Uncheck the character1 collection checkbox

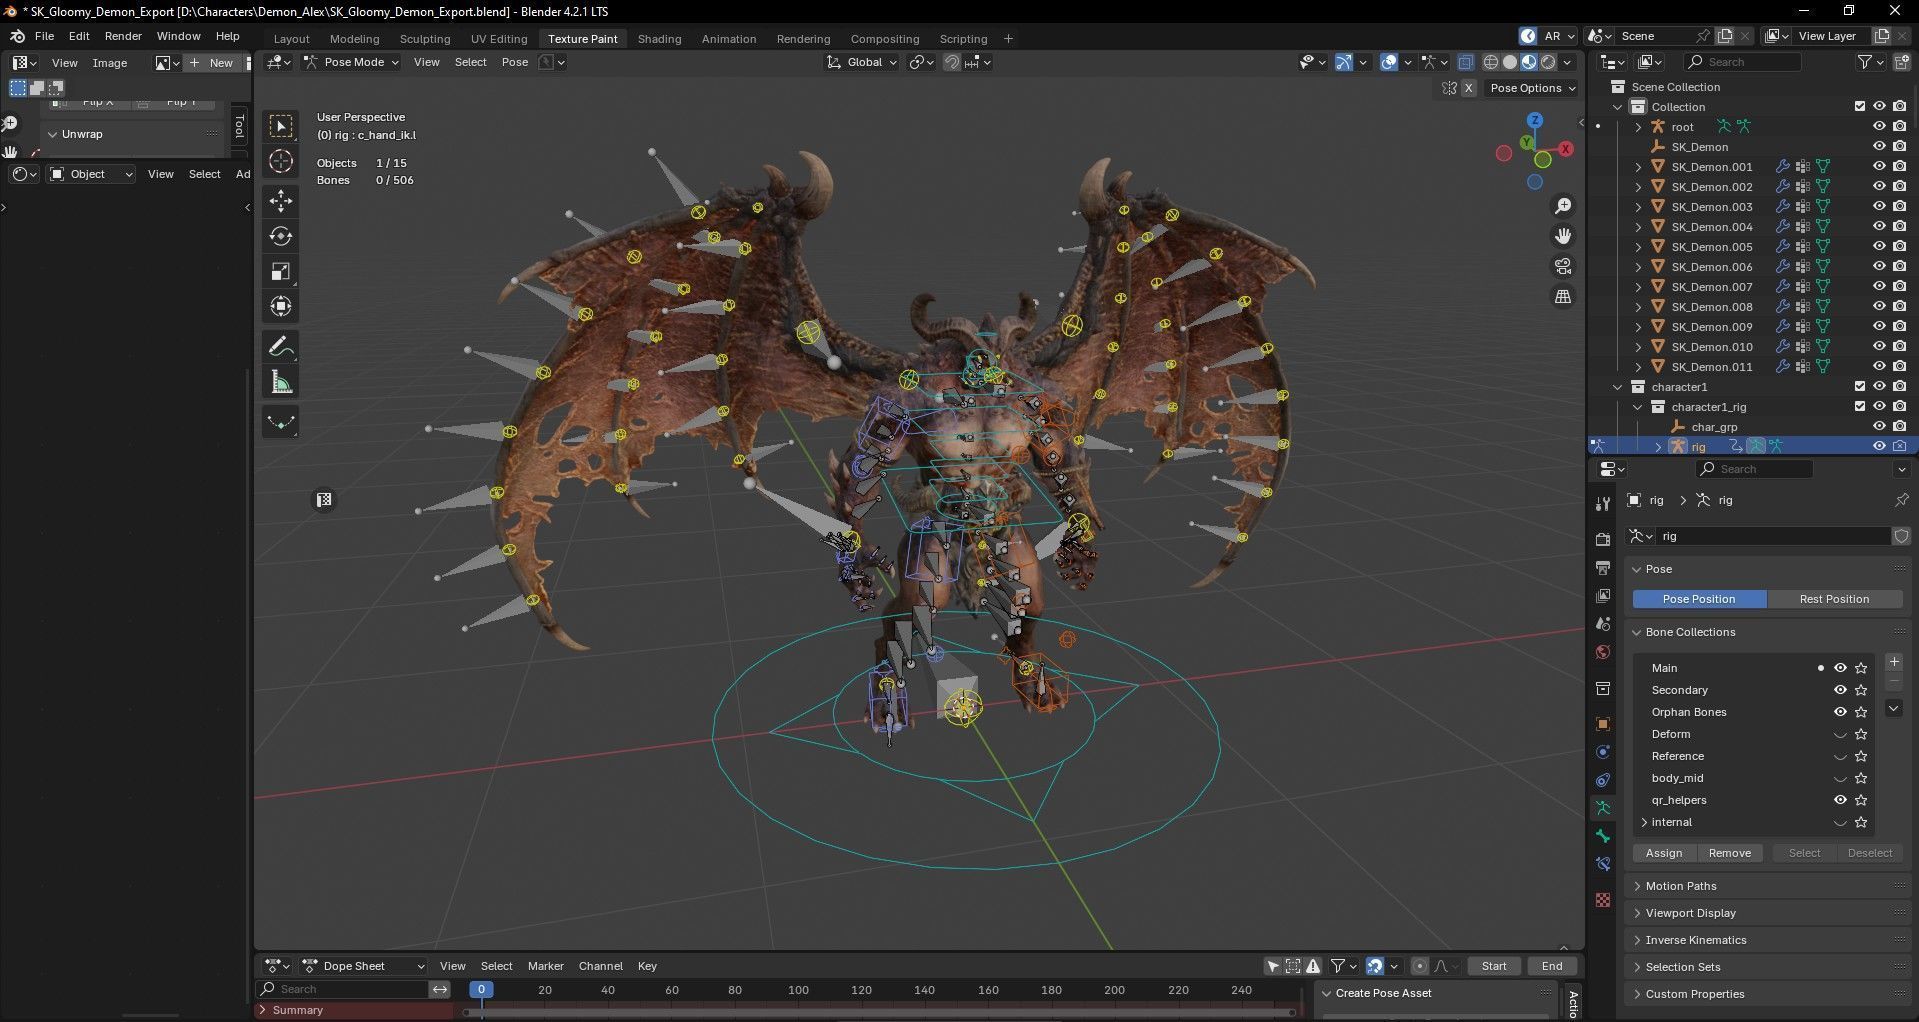pos(1860,386)
